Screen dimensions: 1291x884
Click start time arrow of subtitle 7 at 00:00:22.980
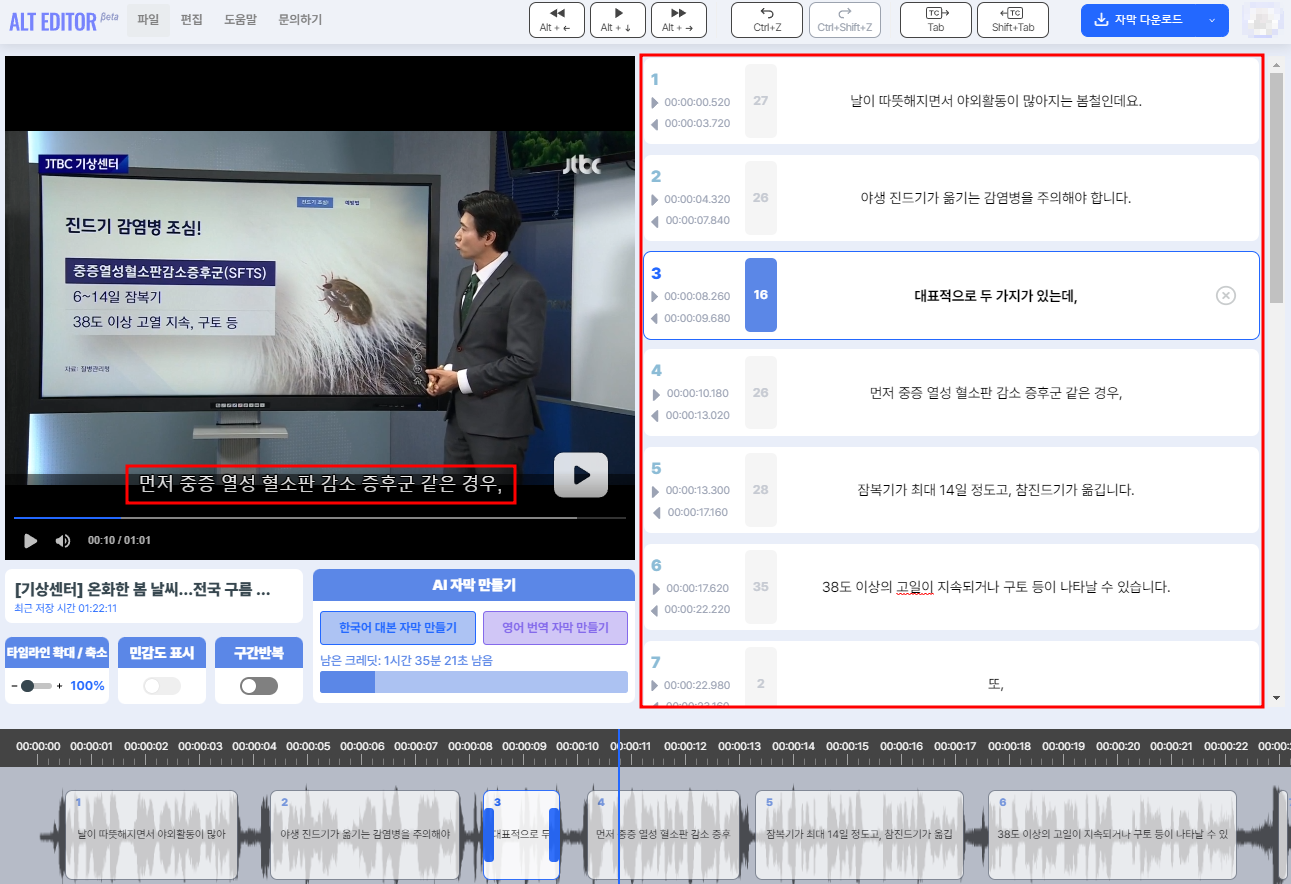655,686
